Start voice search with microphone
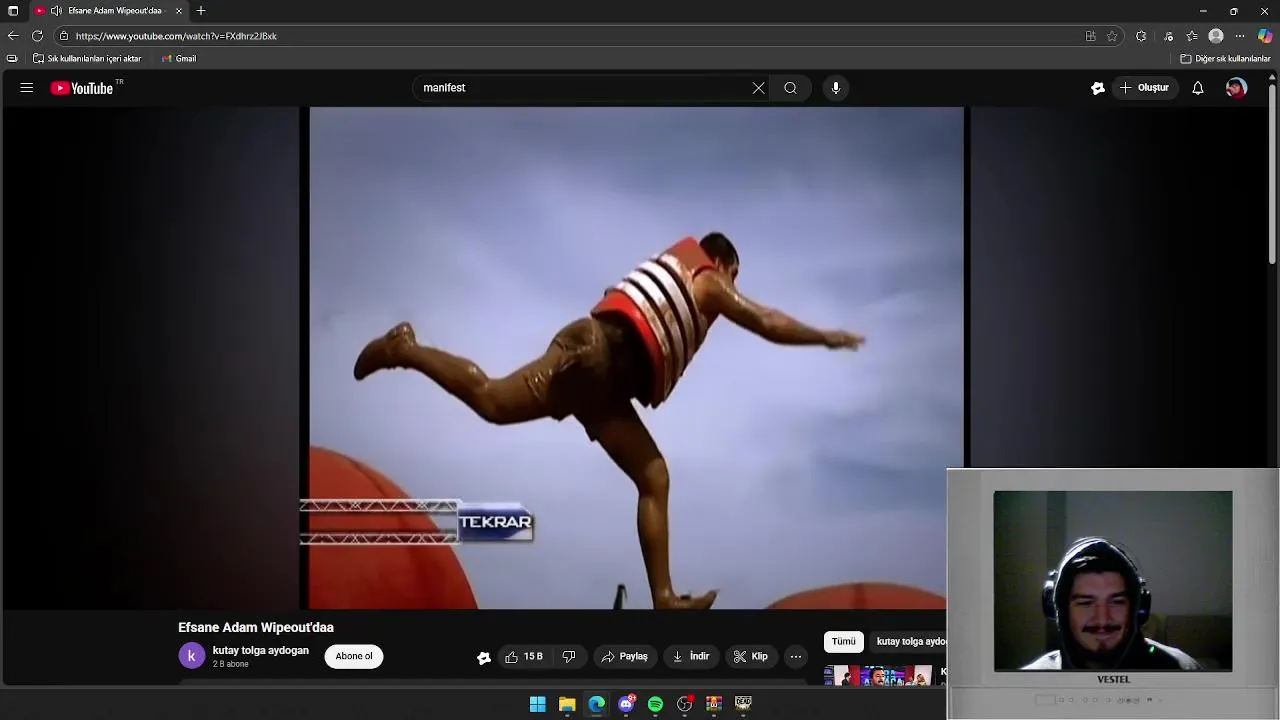Viewport: 1280px width, 720px height. tap(836, 88)
